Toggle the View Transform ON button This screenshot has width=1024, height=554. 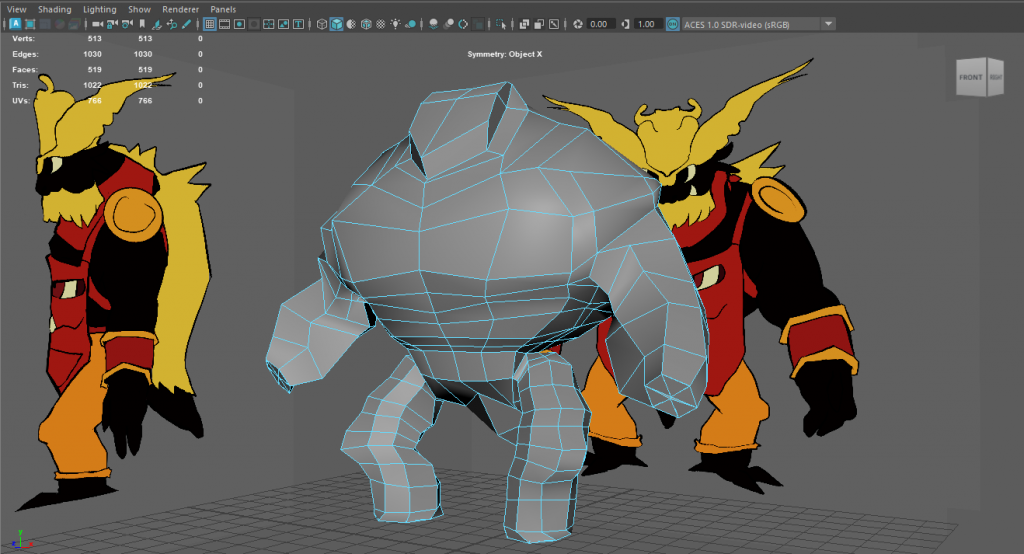(673, 24)
